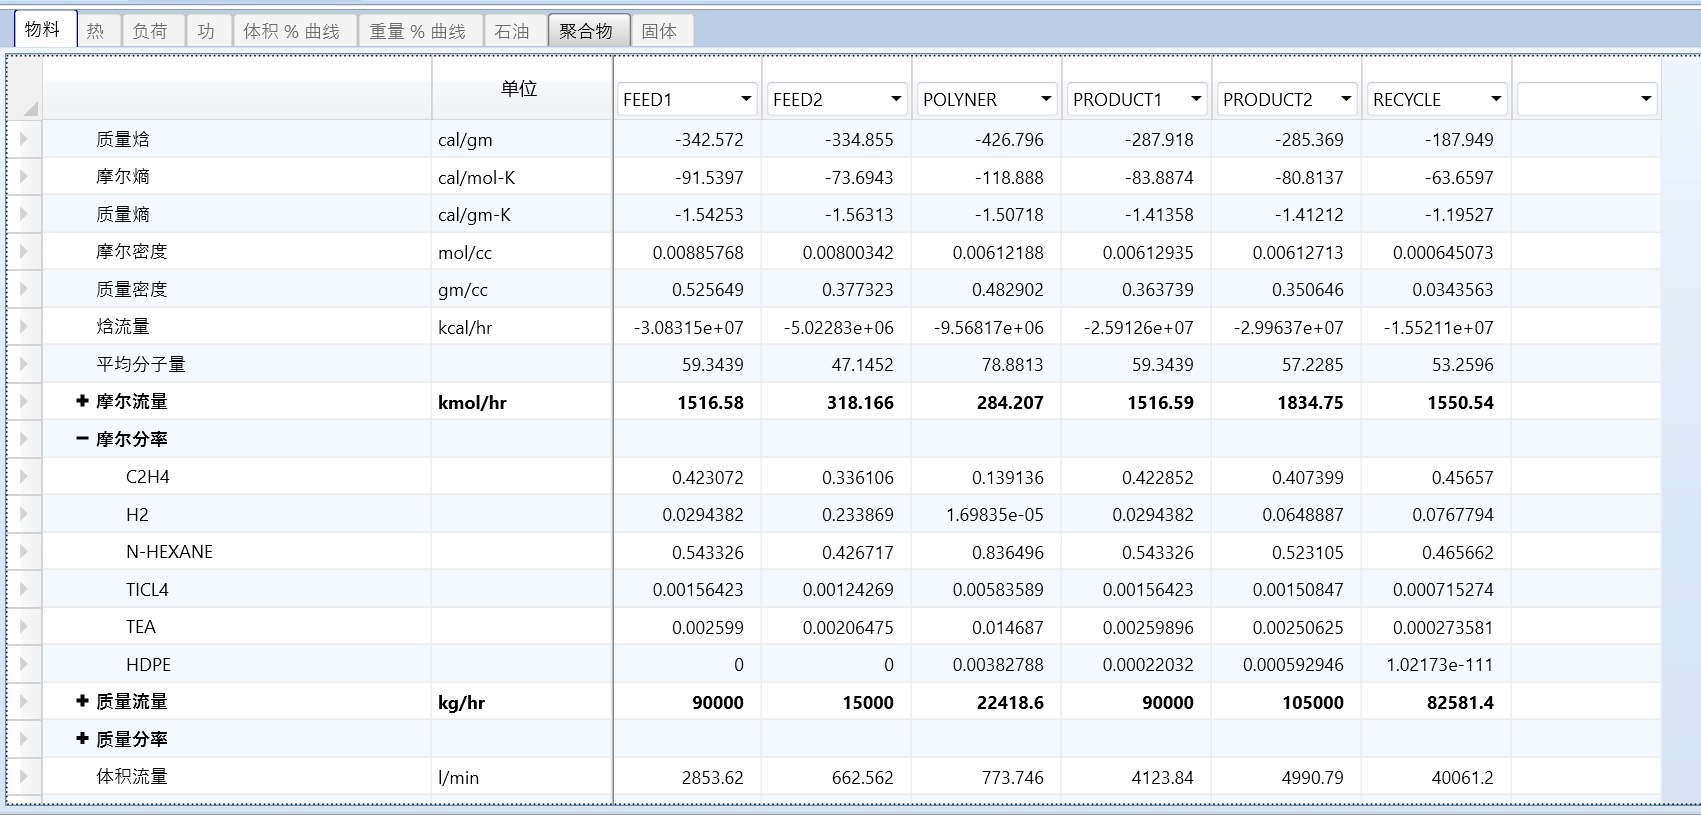Open the FEED1 stream dropdown
The image size is (1701, 817).
746,99
